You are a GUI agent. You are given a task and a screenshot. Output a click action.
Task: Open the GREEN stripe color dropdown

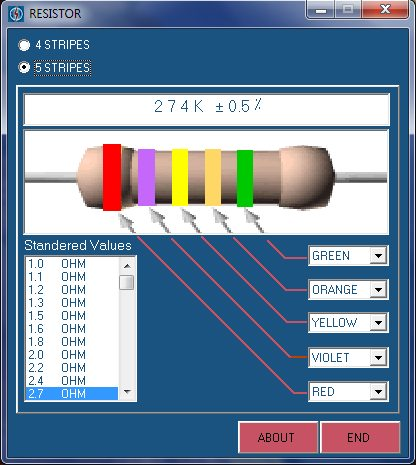pos(378,256)
